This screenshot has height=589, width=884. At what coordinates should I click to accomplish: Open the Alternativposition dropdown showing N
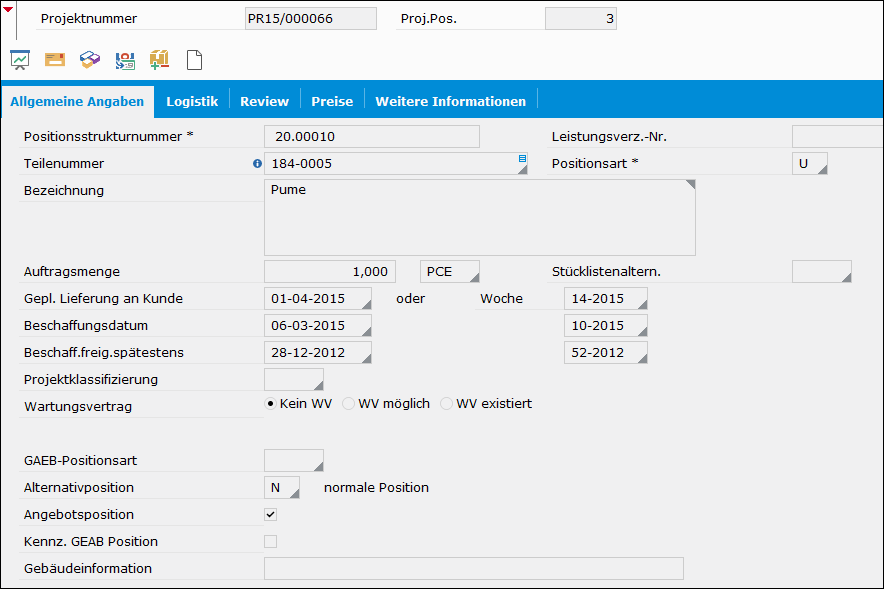tap(294, 493)
